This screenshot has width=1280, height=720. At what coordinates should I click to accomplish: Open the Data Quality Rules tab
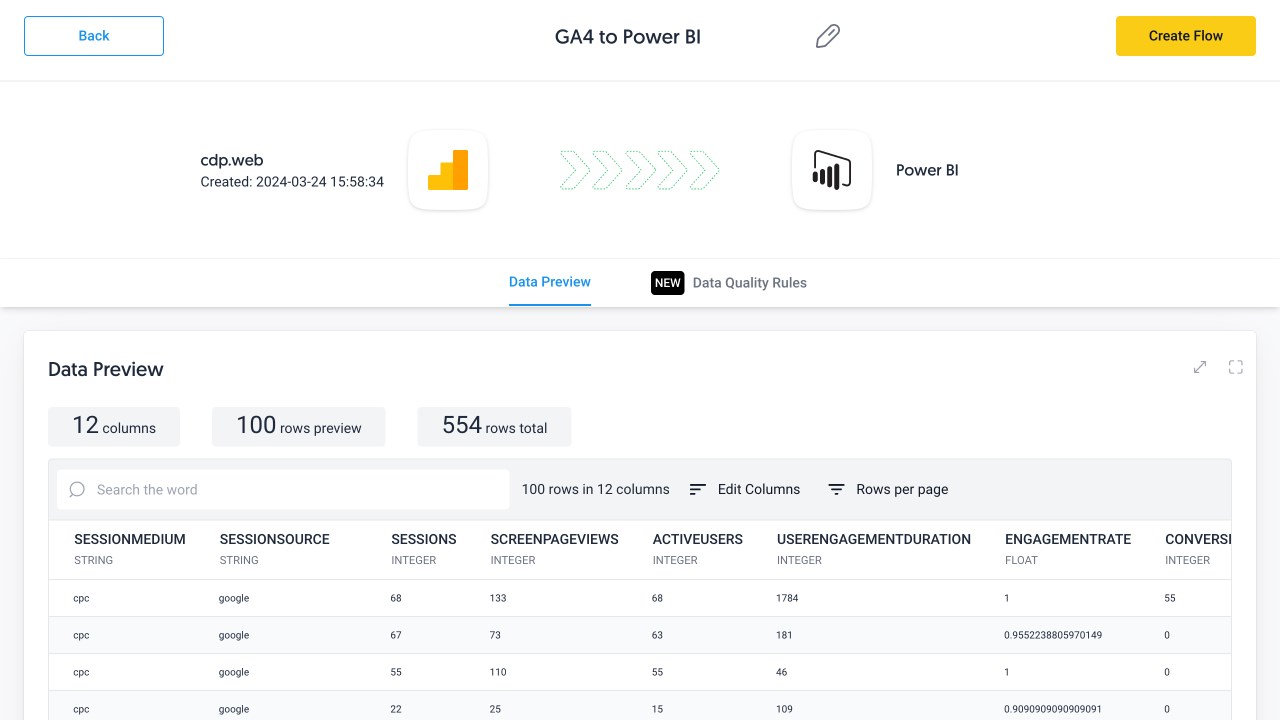click(x=749, y=283)
